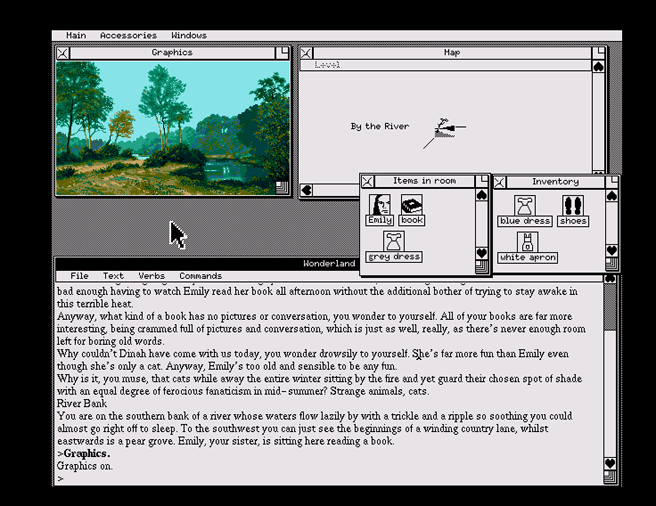Click the Graphics window resize corner icon
The width and height of the screenshot is (656, 506).
click(283, 188)
